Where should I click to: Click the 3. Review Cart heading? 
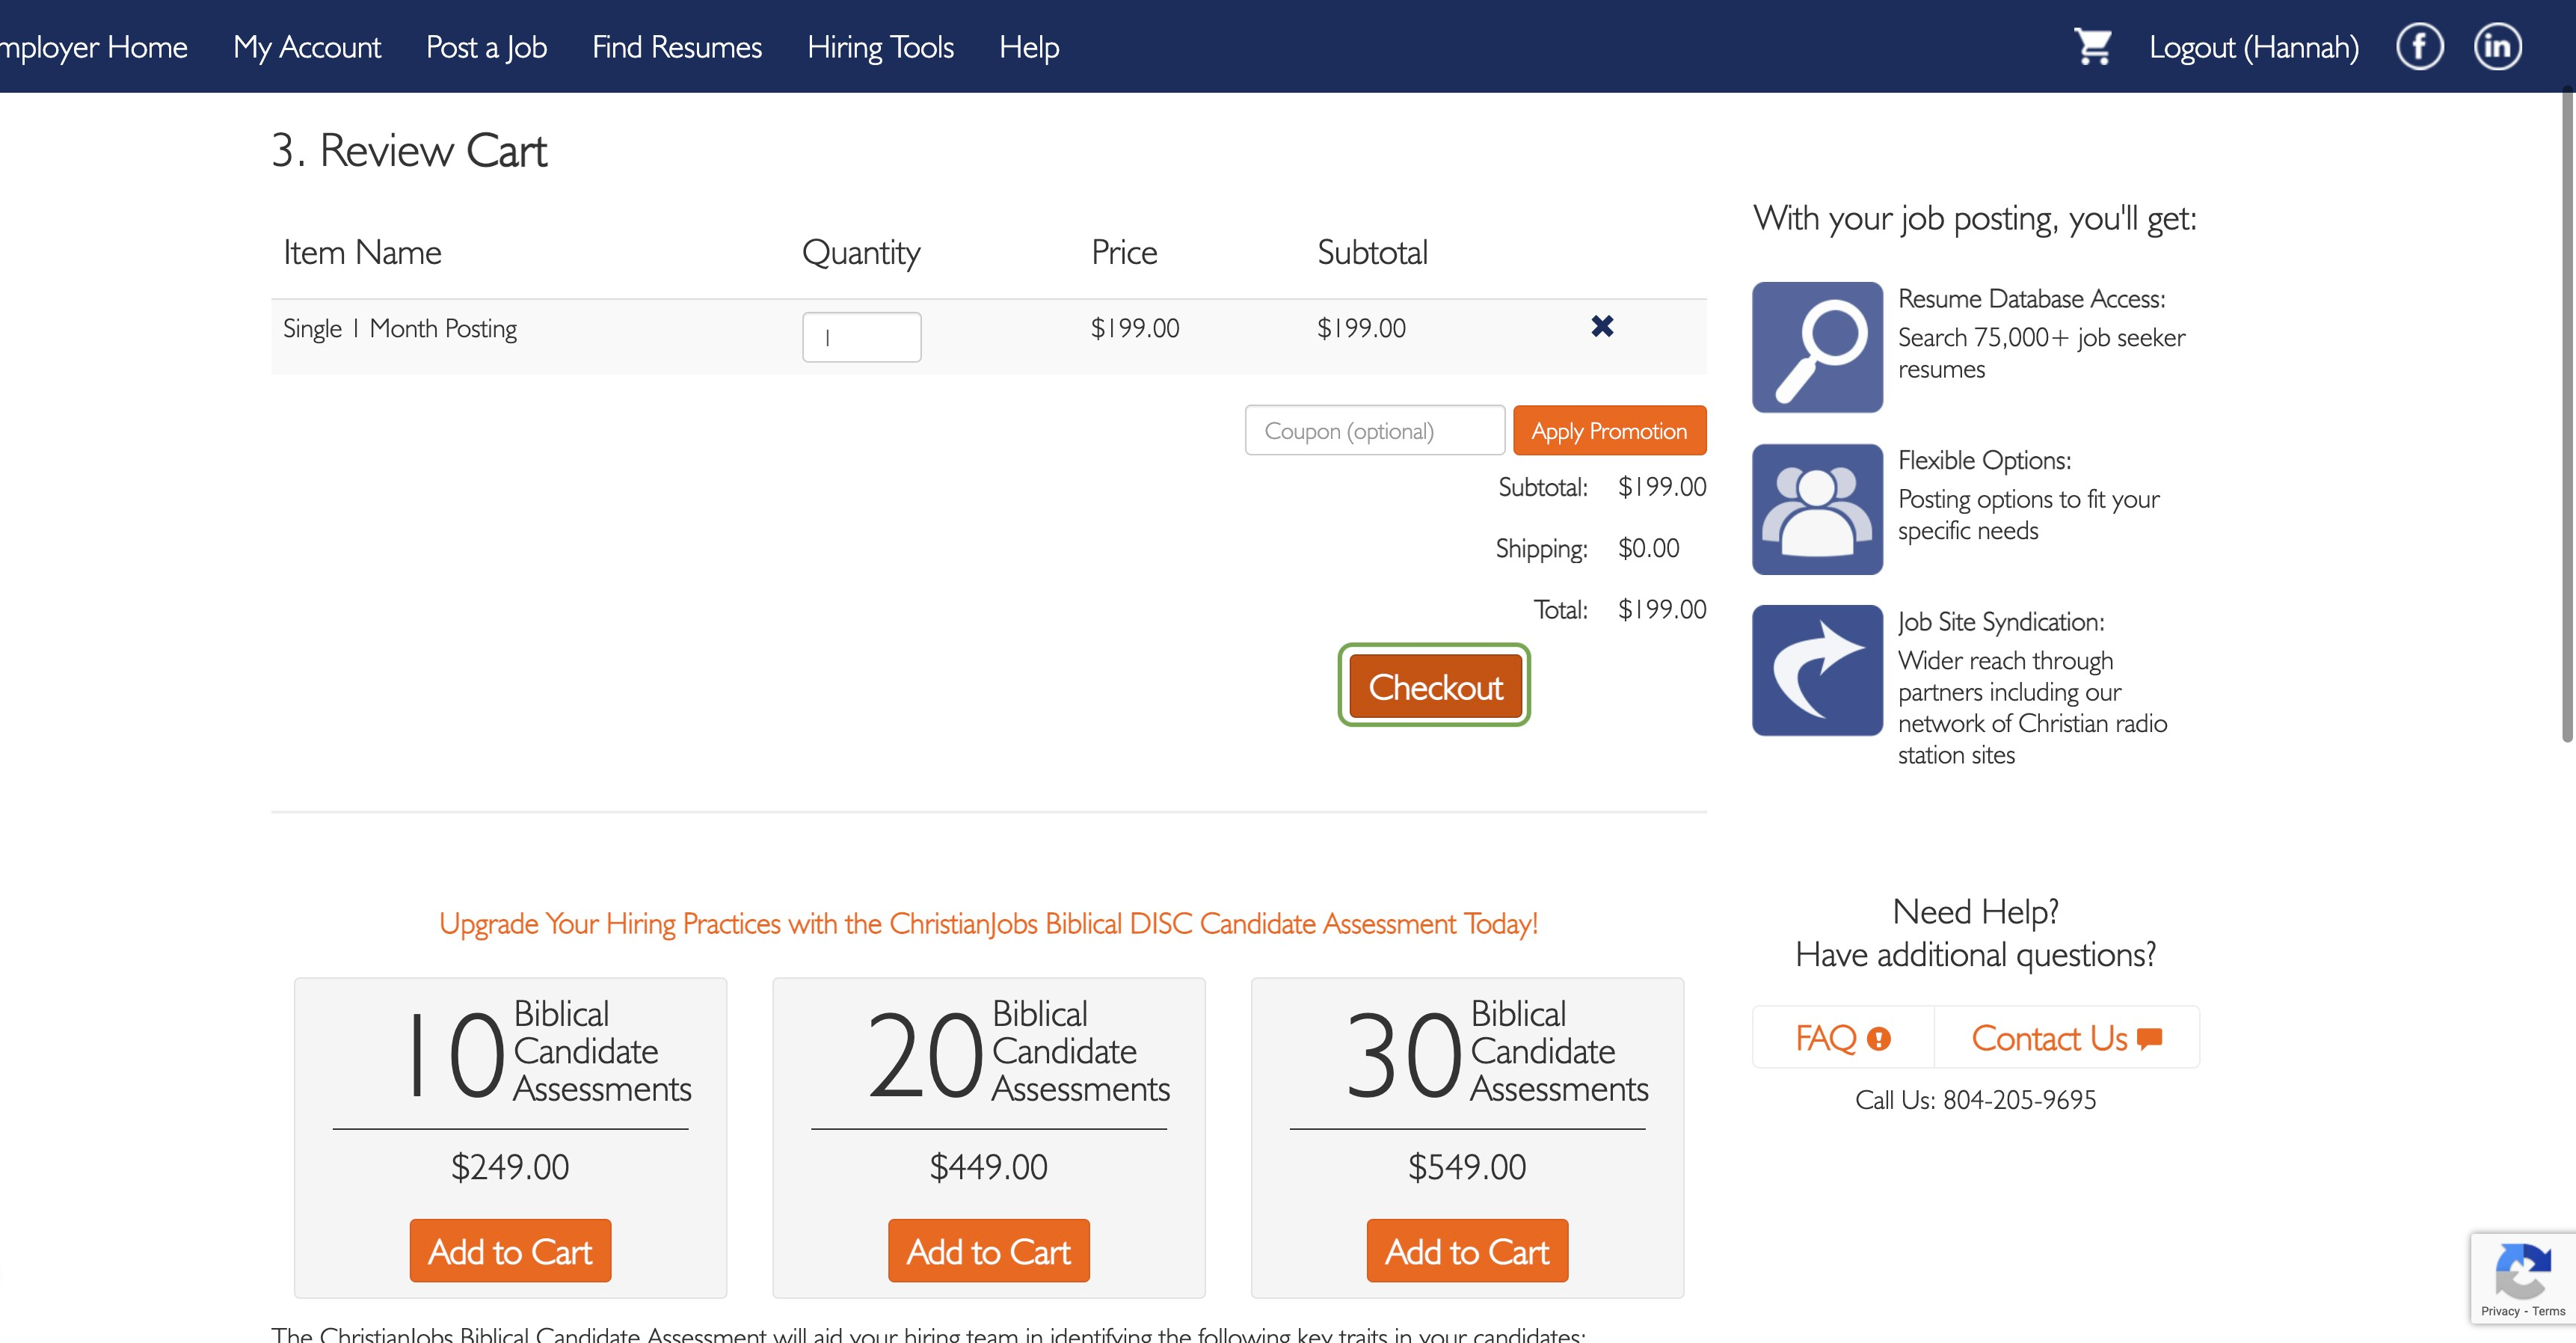tap(409, 151)
